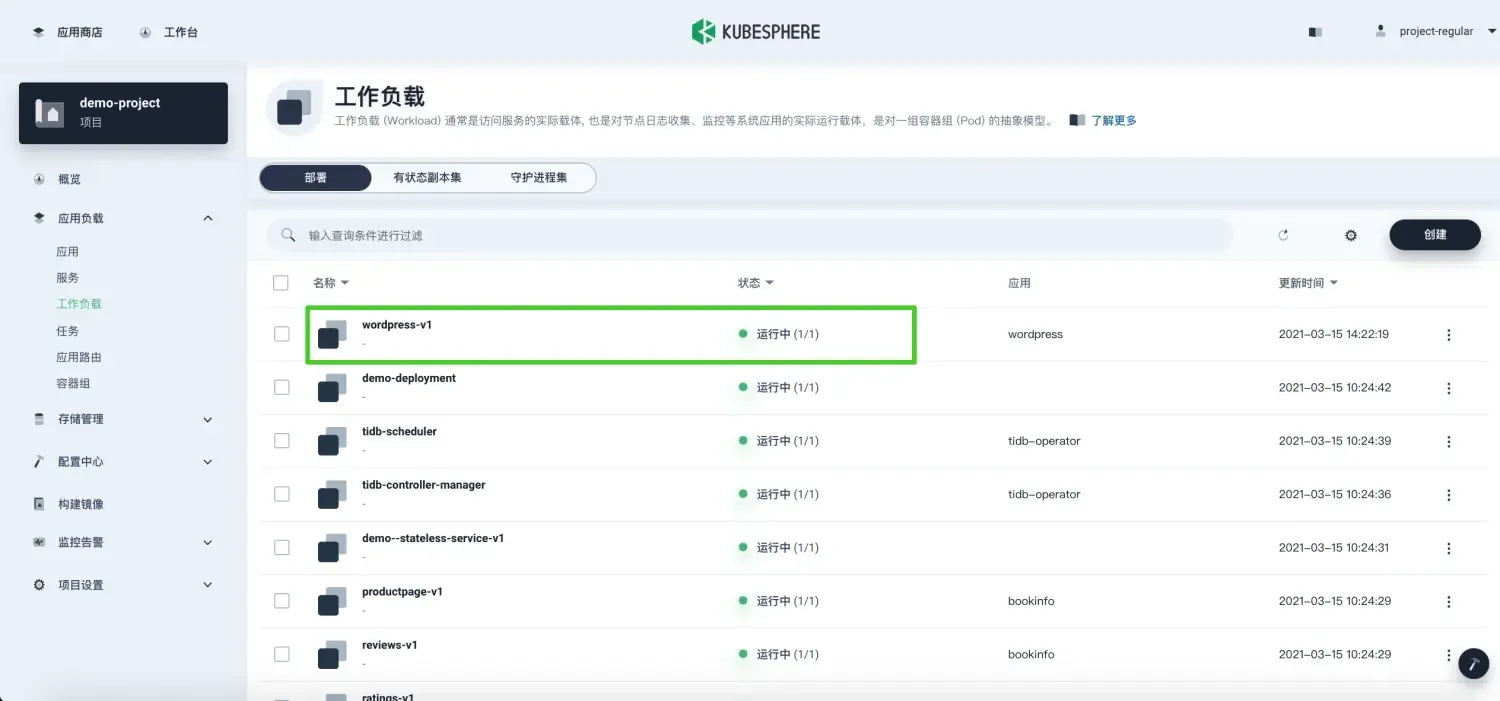This screenshot has width=1500, height=701.
Task: Expand the project-regular account dropdown
Action: pyautogui.click(x=1438, y=31)
